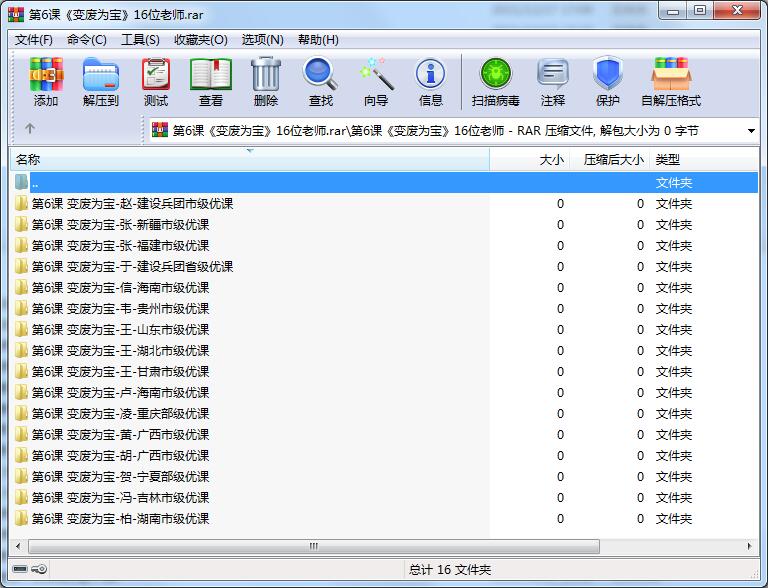The height and width of the screenshot is (588, 768).
Task: Select the '..' parent directory row
Action: coord(385,182)
